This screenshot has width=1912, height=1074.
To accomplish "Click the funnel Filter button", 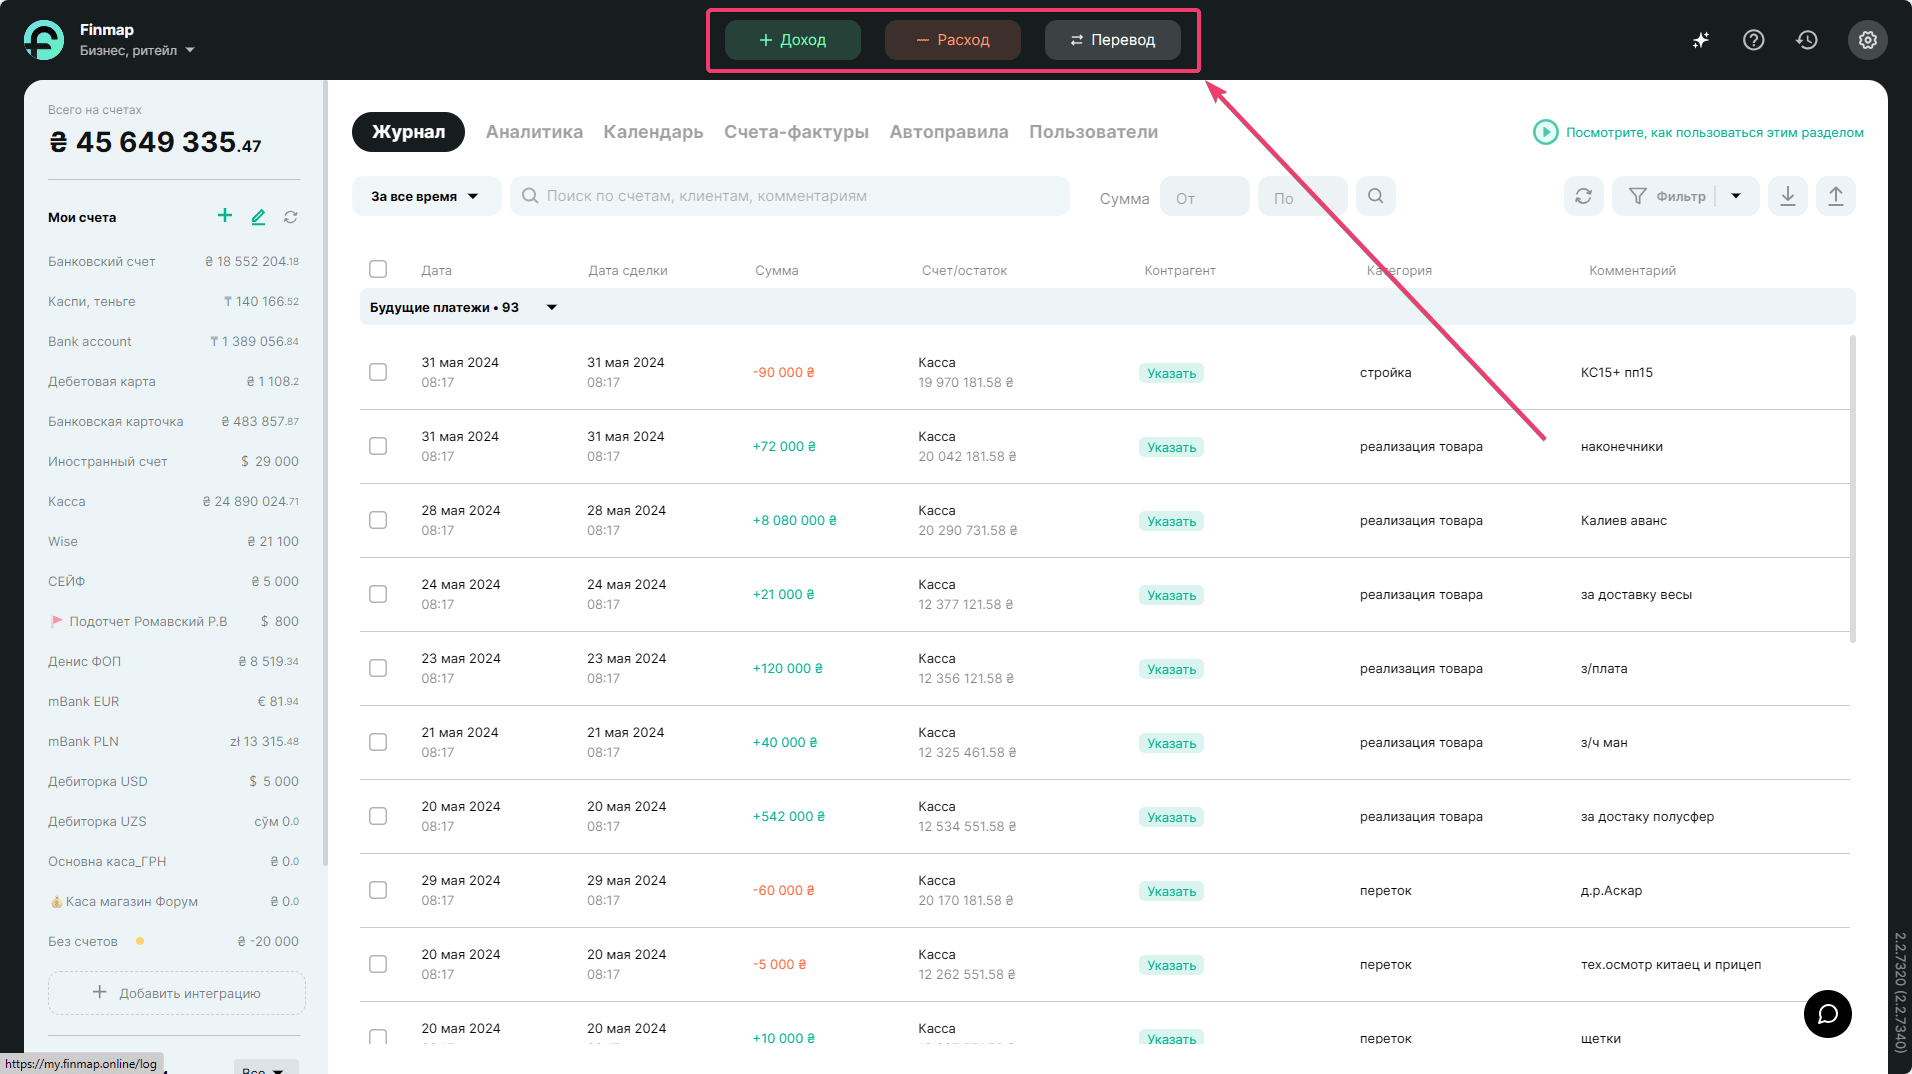I will (1666, 196).
